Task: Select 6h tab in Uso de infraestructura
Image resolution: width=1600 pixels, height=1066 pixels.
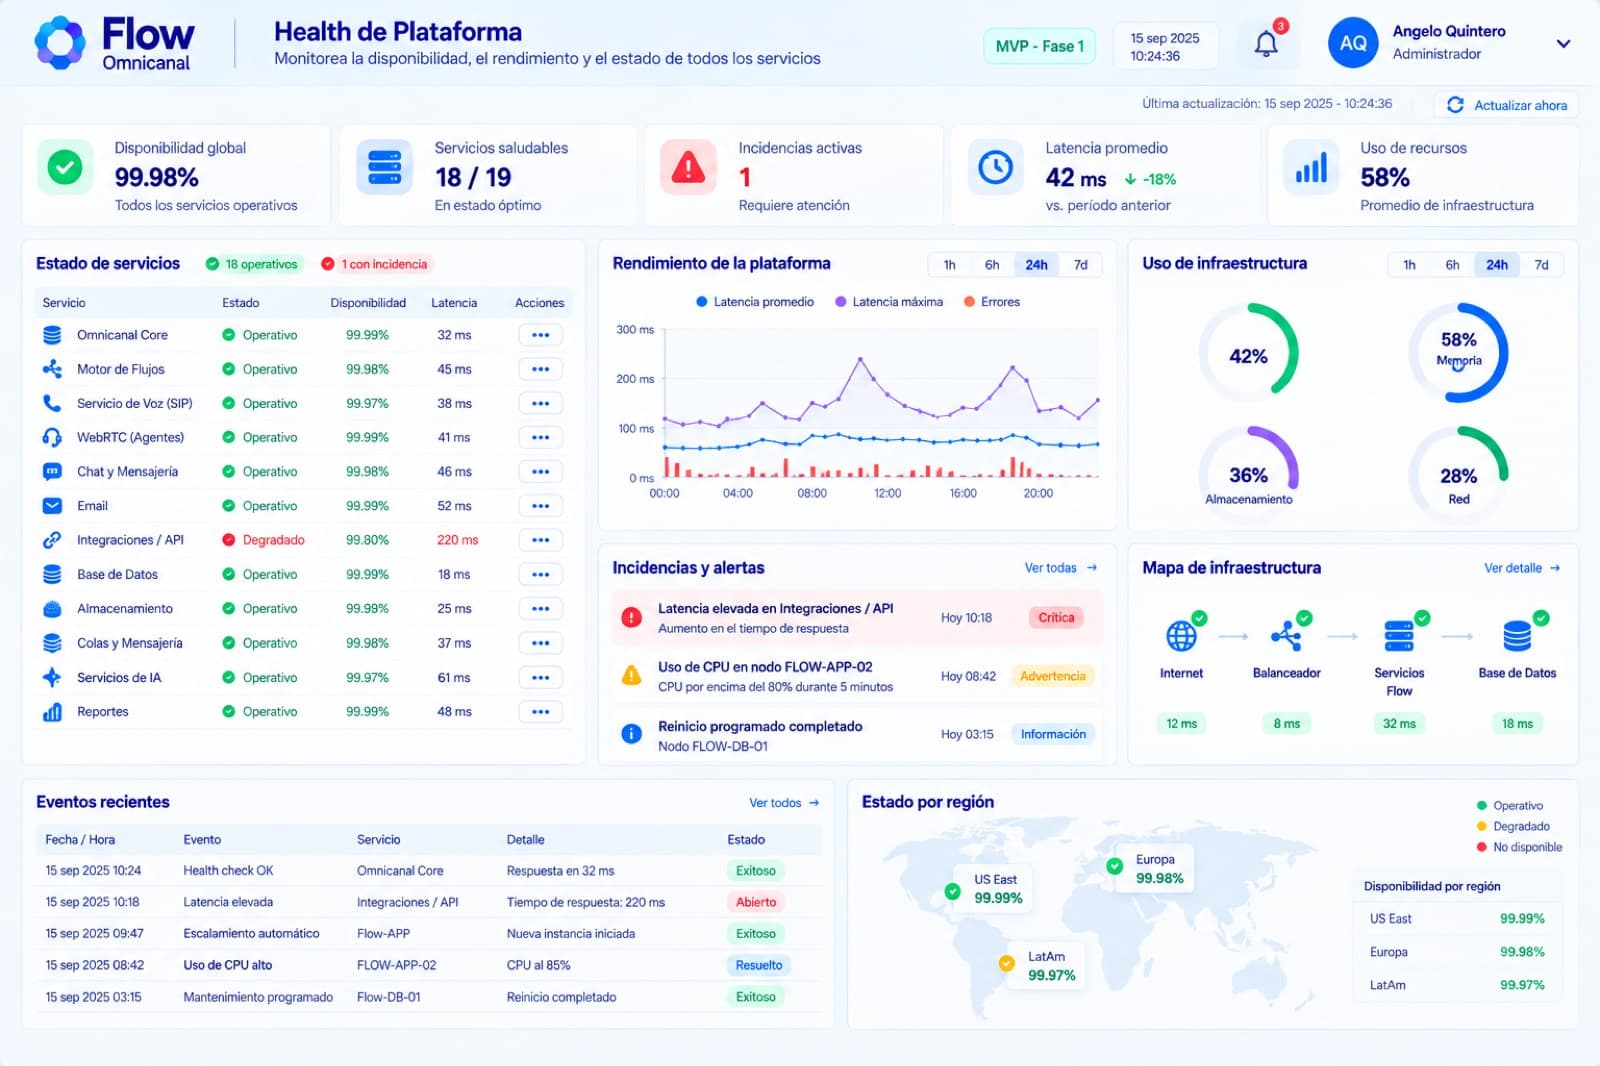Action: point(1452,265)
